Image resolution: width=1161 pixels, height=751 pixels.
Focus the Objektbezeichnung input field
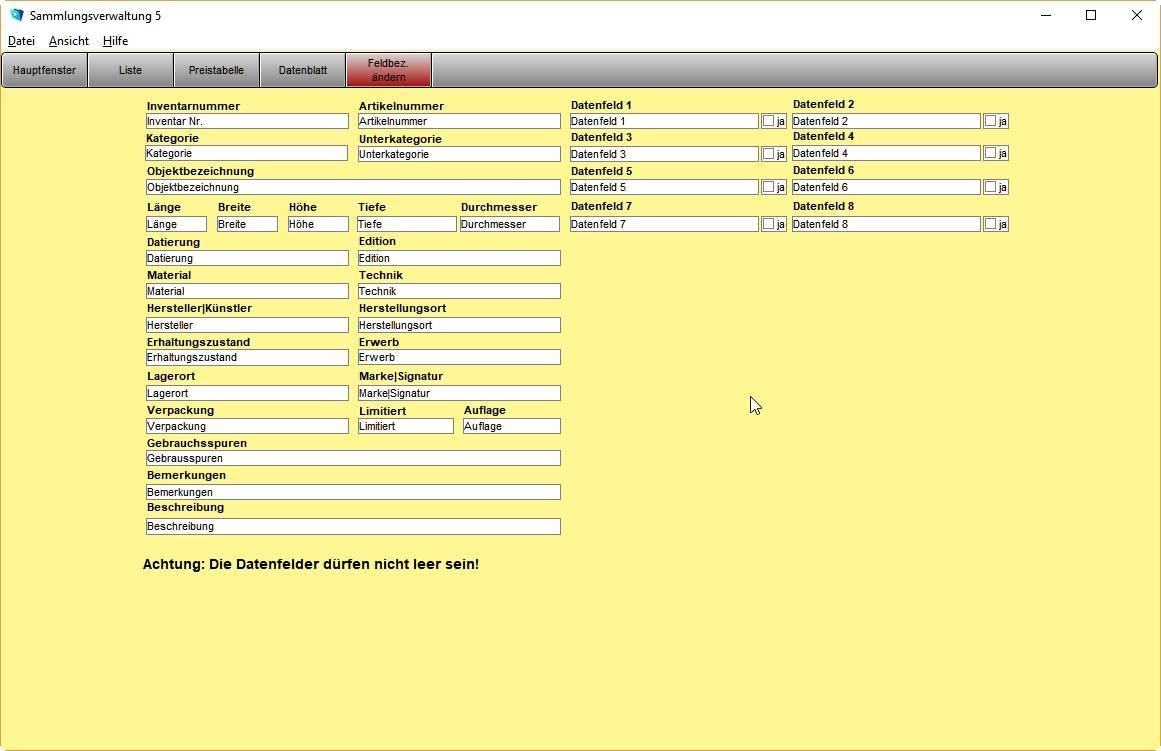(353, 187)
